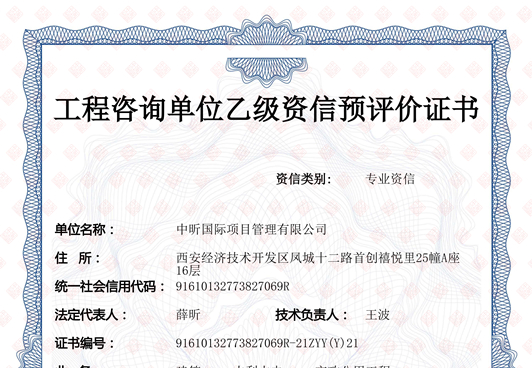This screenshot has height=368, width=532.
Task: Click the technical lead name 王波
Action: coord(377,315)
